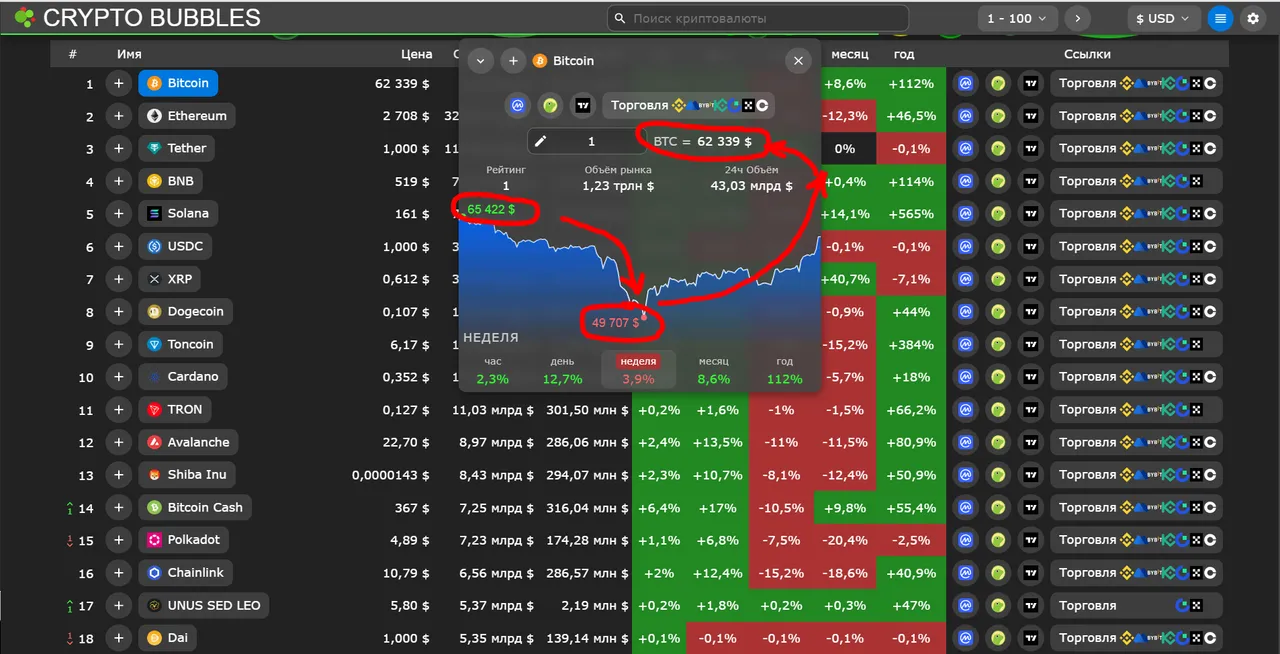Open TradingView icon in Dai row
The height and width of the screenshot is (654, 1280).
pyautogui.click(x=1031, y=638)
